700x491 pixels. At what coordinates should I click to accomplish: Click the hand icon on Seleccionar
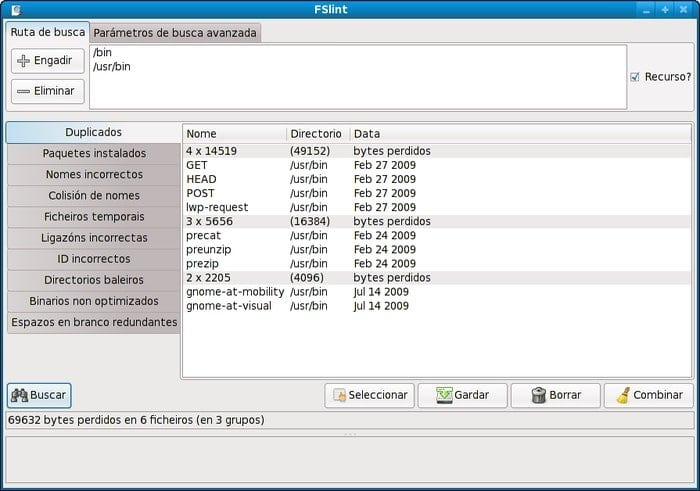339,395
